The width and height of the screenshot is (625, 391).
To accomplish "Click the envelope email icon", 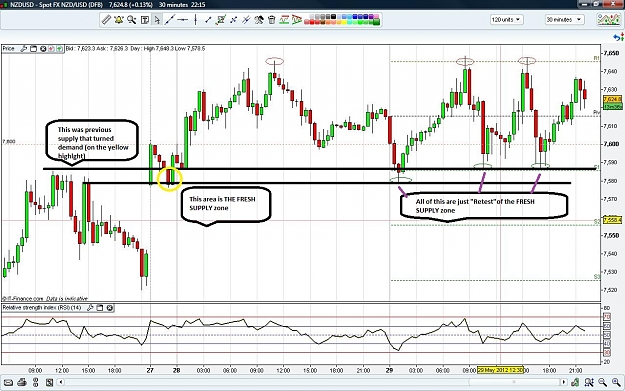I will [8, 383].
